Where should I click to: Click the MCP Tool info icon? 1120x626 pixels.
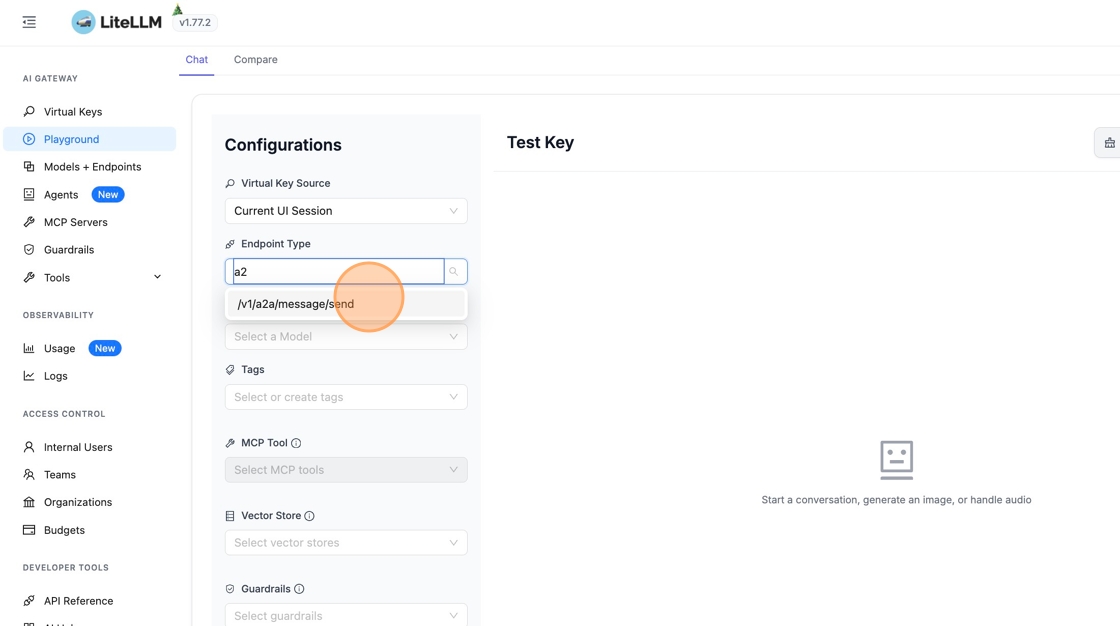point(296,443)
